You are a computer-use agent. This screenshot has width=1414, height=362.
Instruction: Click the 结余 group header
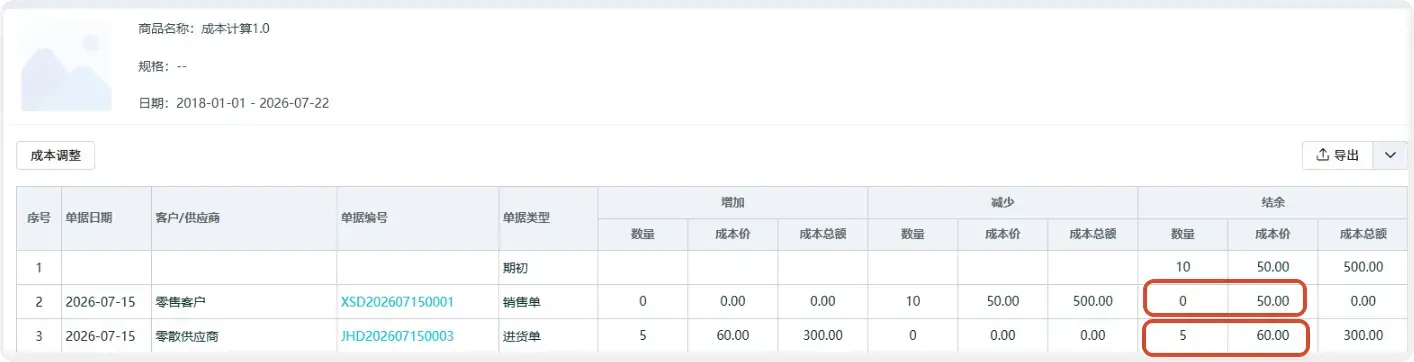(x=1273, y=202)
